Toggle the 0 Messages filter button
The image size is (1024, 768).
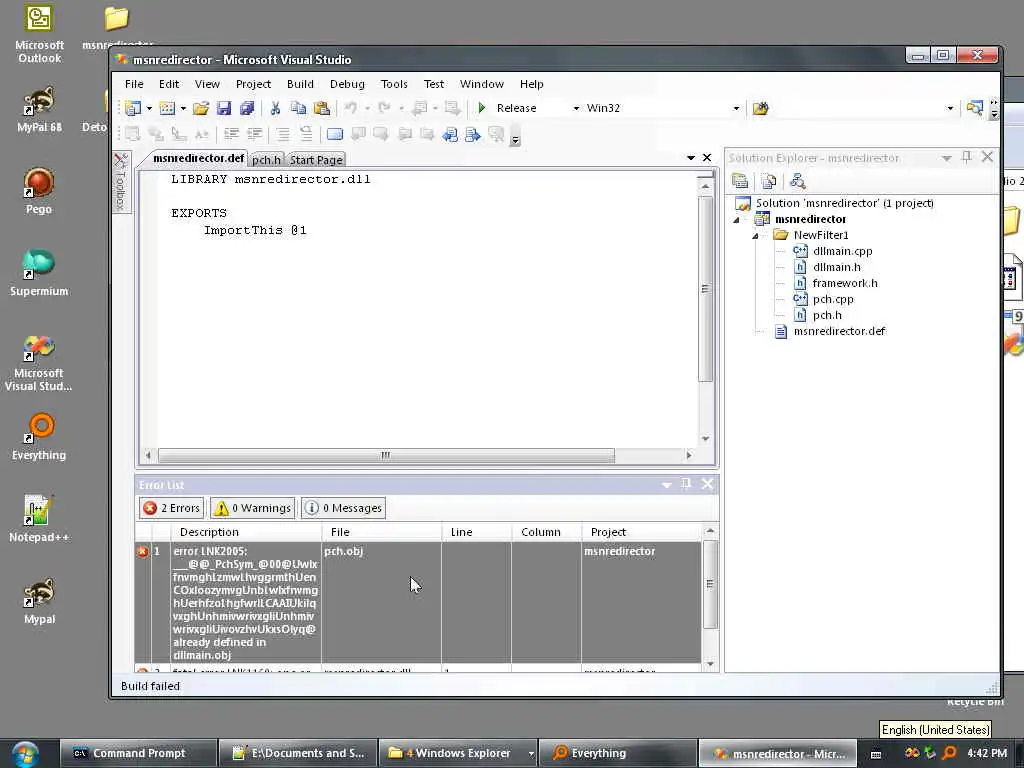344,508
